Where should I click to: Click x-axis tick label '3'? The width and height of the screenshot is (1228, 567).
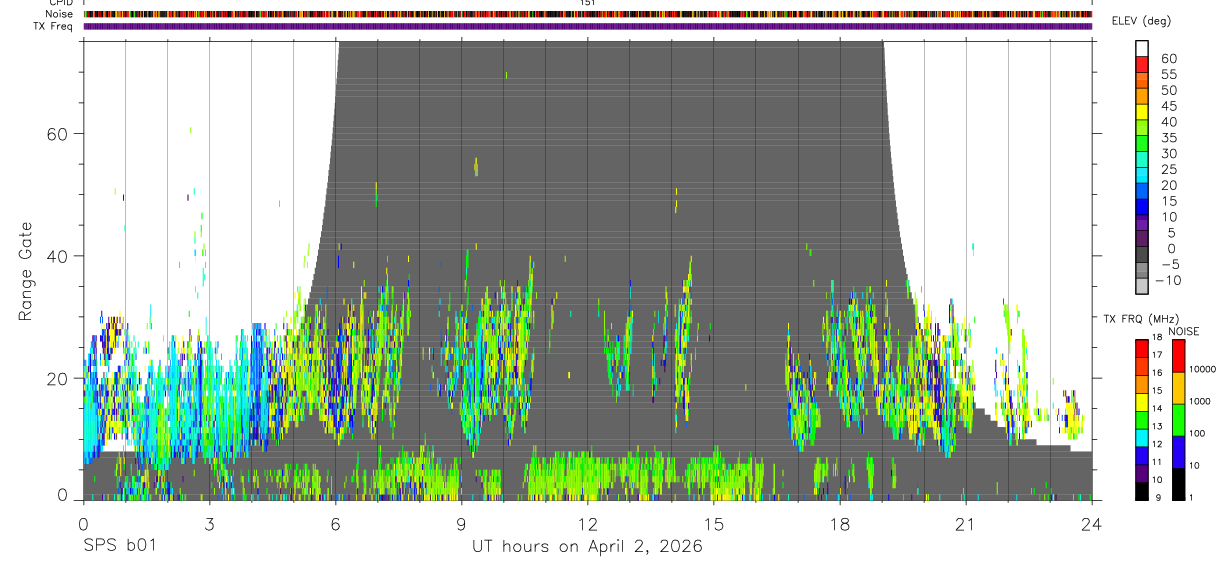point(209,523)
